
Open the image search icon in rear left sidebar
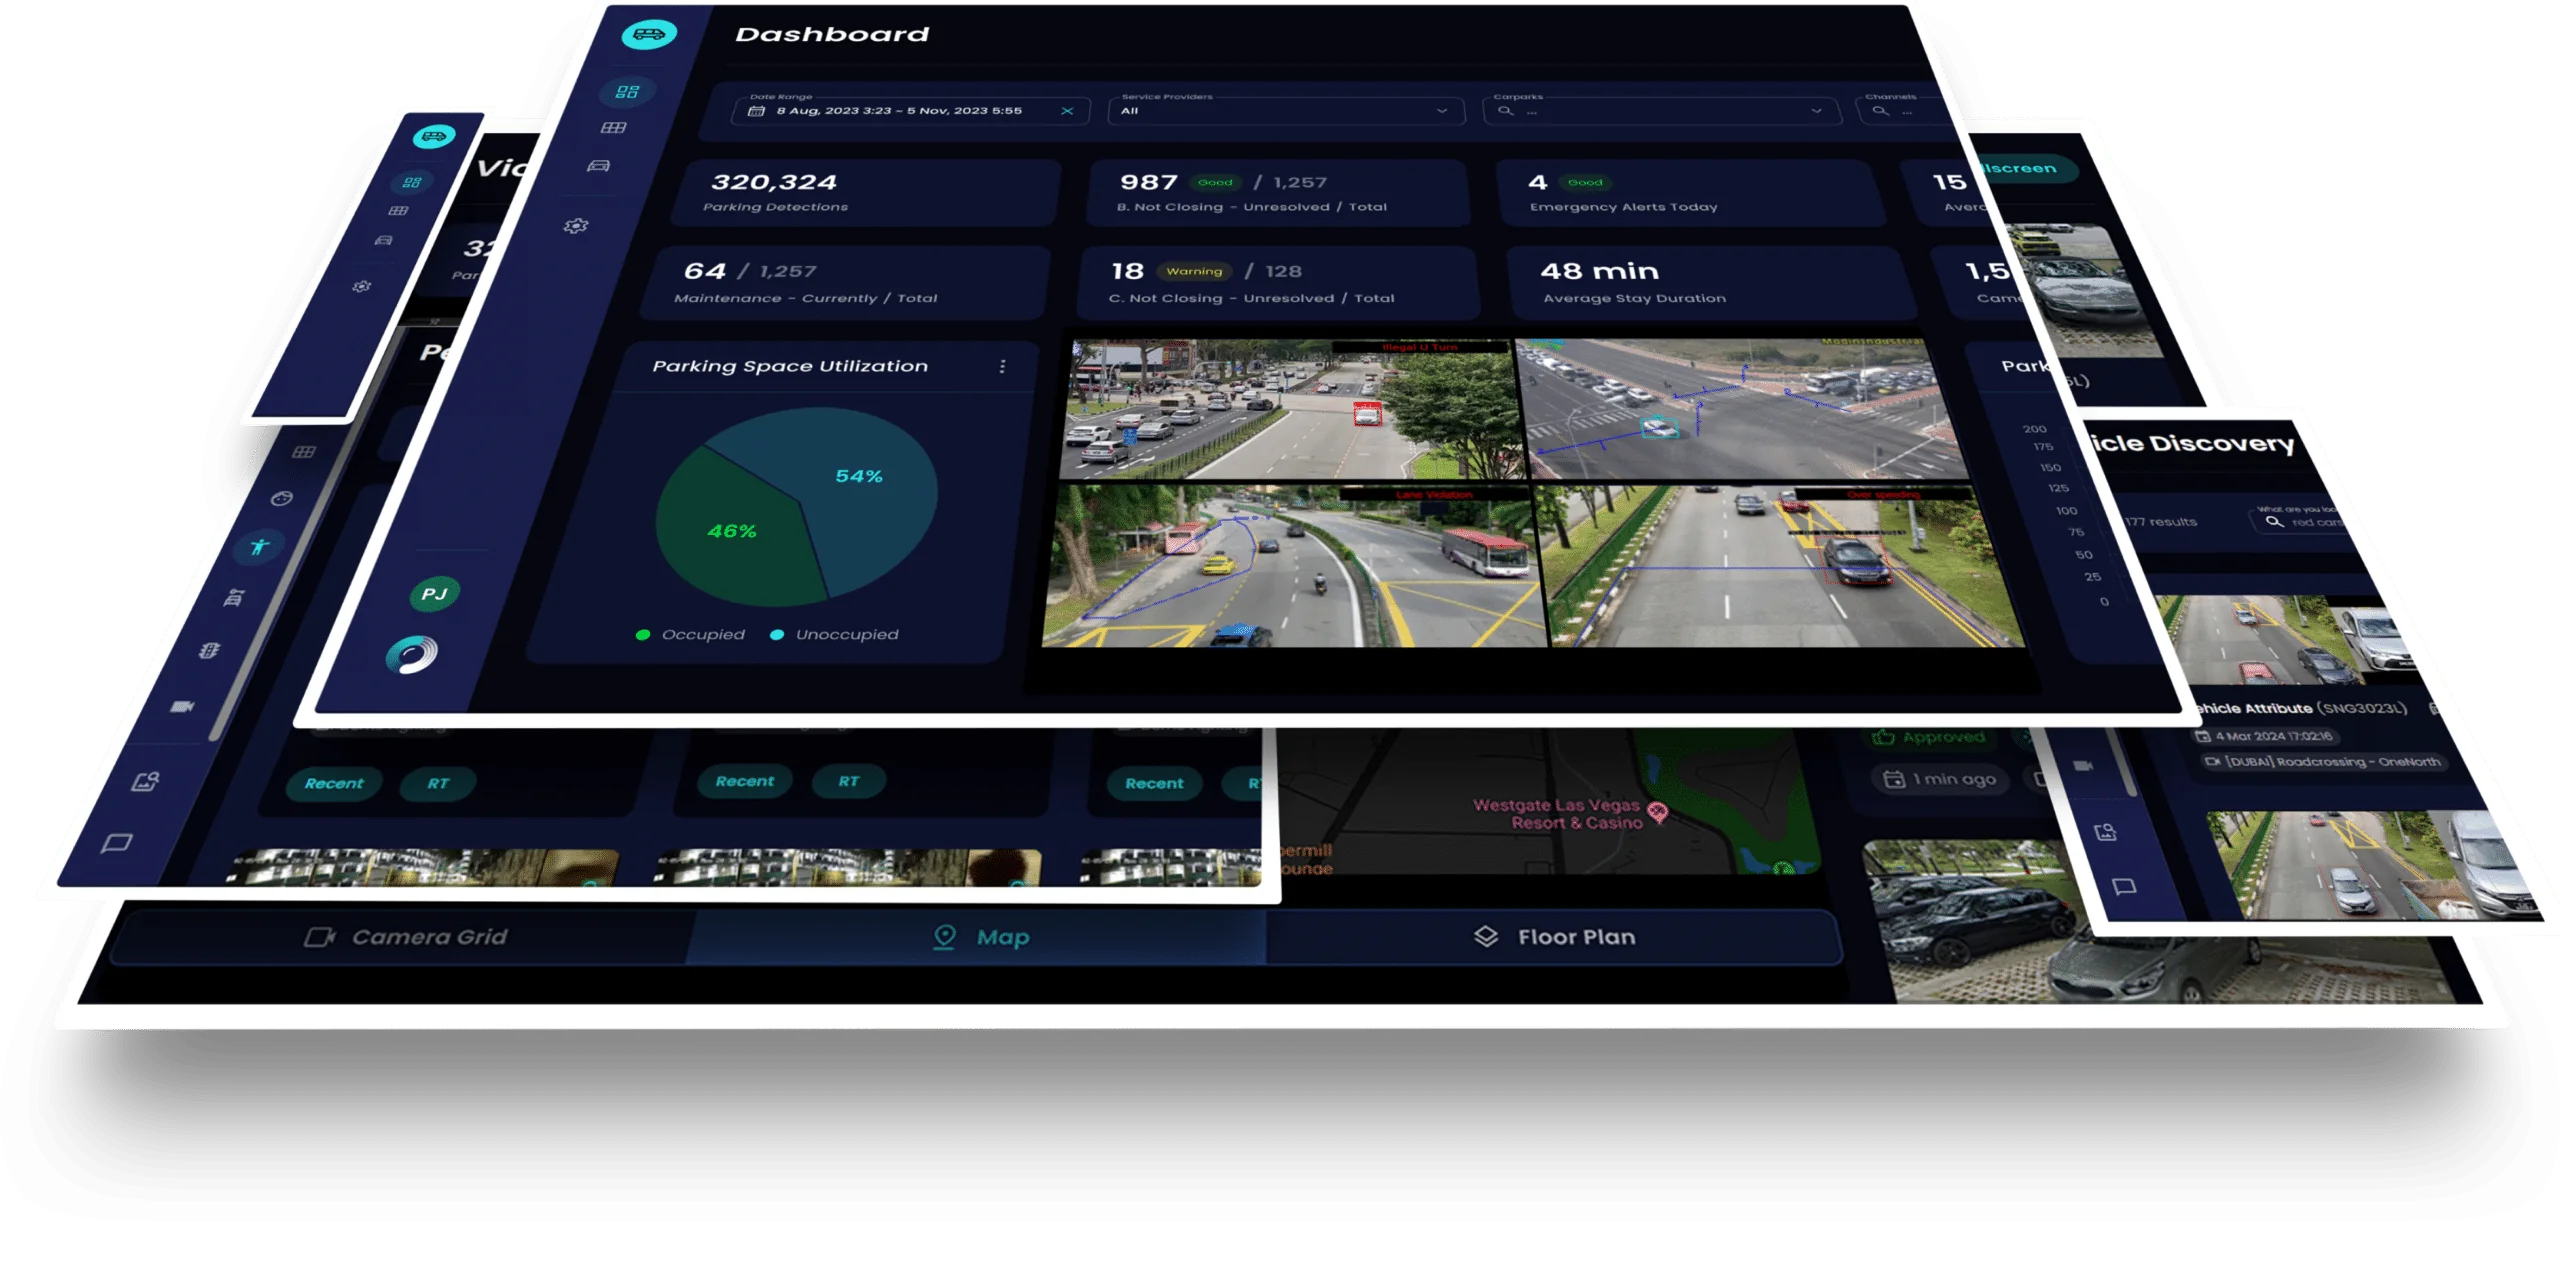[x=146, y=781]
